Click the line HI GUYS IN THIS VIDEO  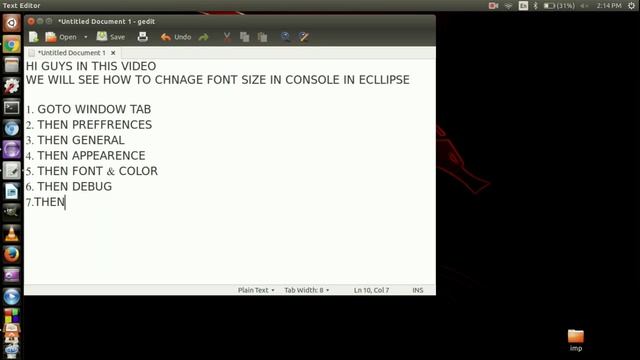91,67
